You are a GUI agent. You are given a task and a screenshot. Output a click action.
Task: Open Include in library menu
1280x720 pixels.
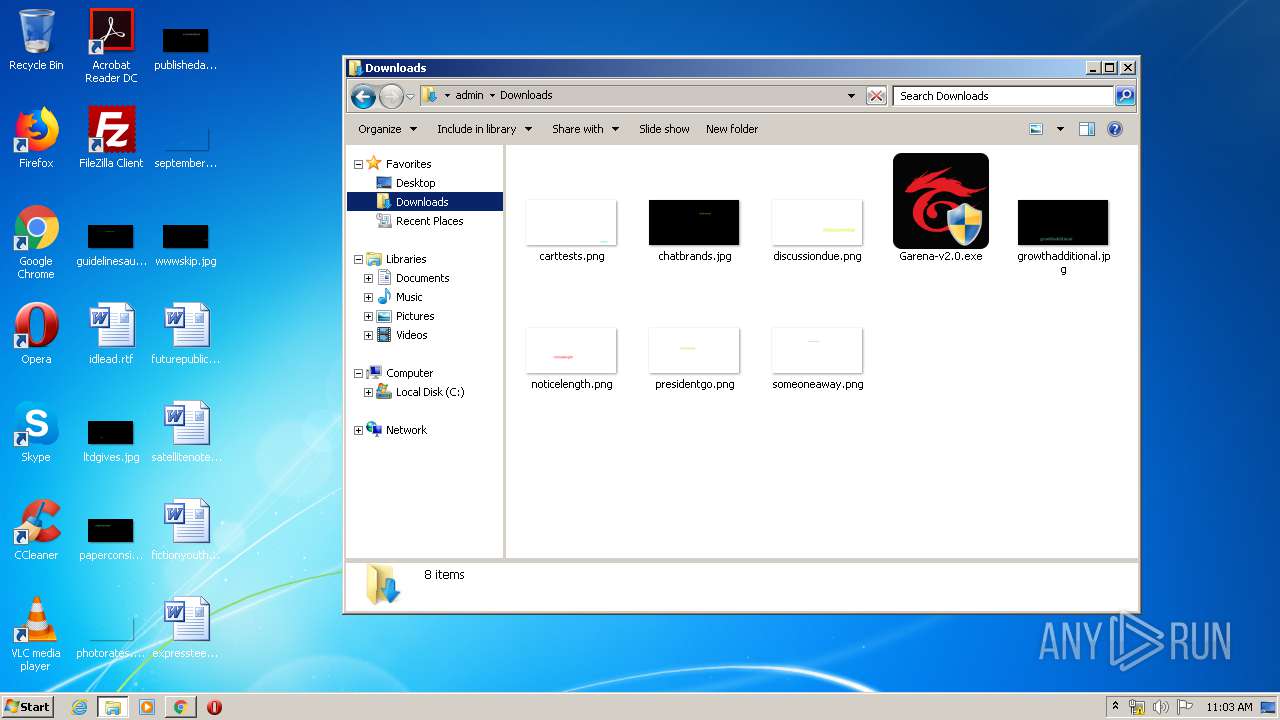pyautogui.click(x=484, y=129)
